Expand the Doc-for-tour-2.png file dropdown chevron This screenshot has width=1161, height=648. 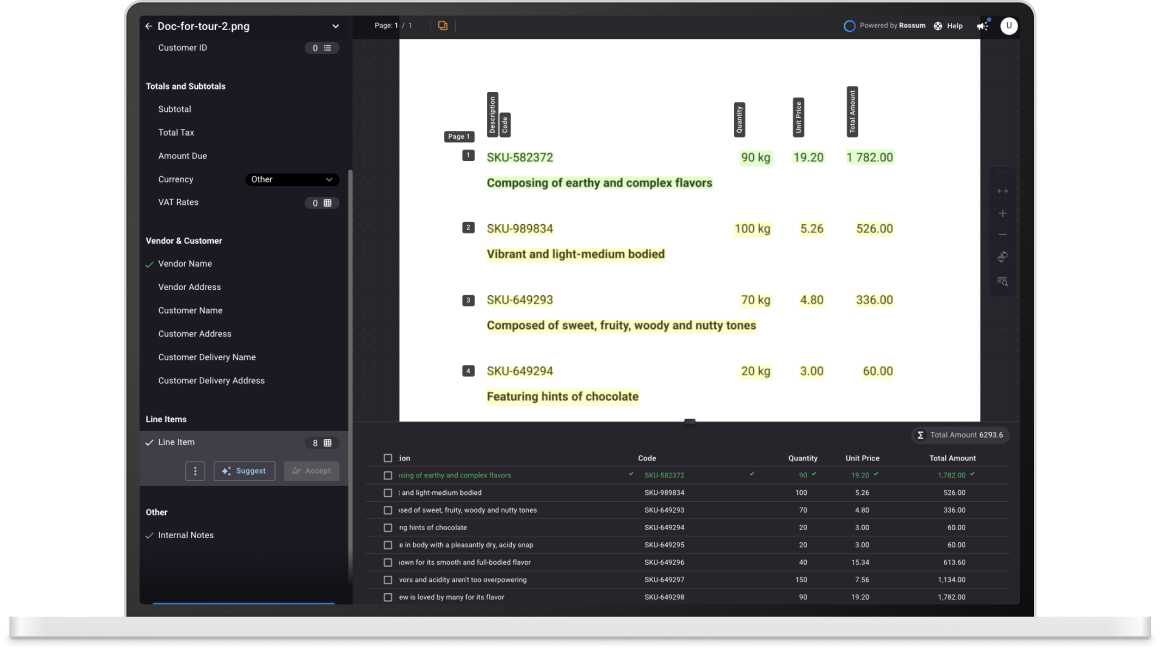[x=335, y=26]
